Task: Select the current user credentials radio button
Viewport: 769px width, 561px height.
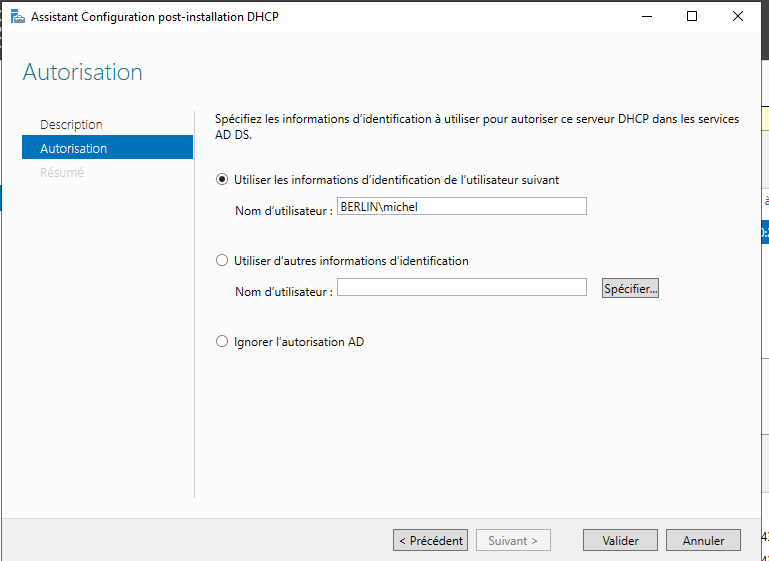Action: tap(223, 180)
